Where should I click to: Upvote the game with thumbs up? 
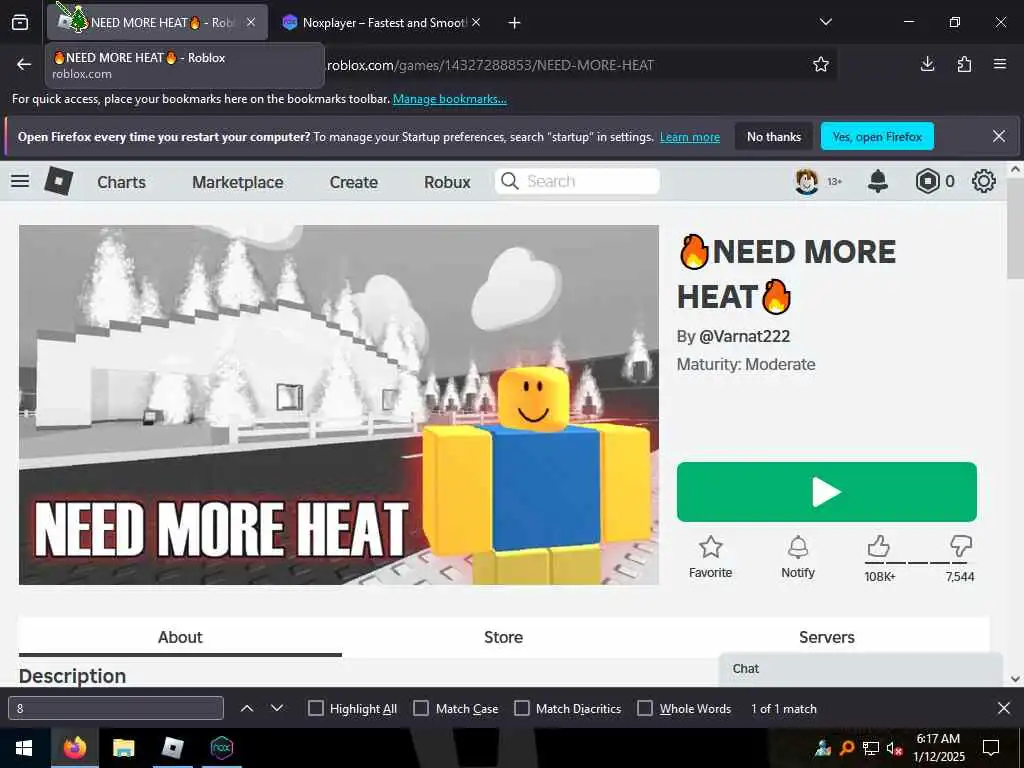[879, 546]
